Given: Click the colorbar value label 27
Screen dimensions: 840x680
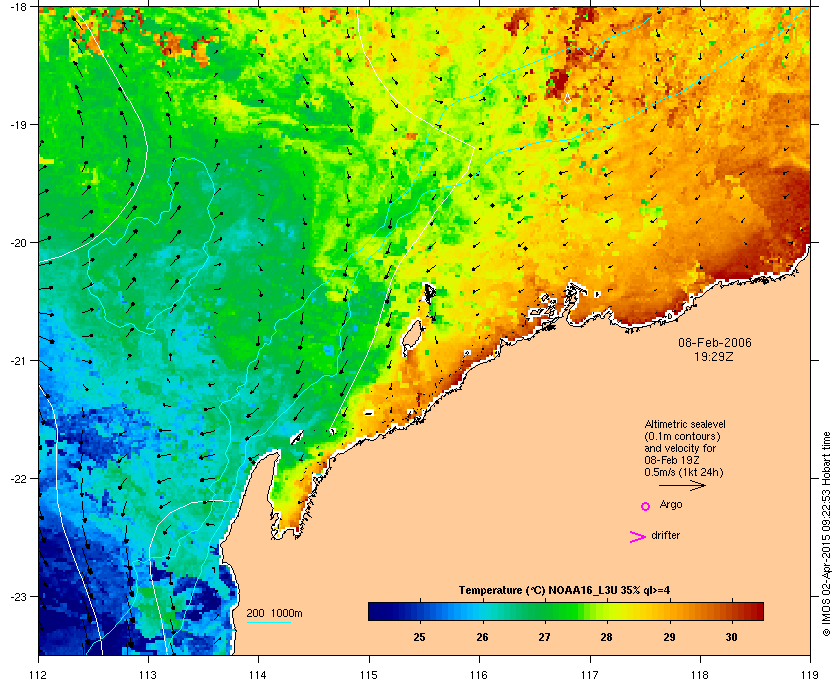Looking at the screenshot, I should [544, 637].
